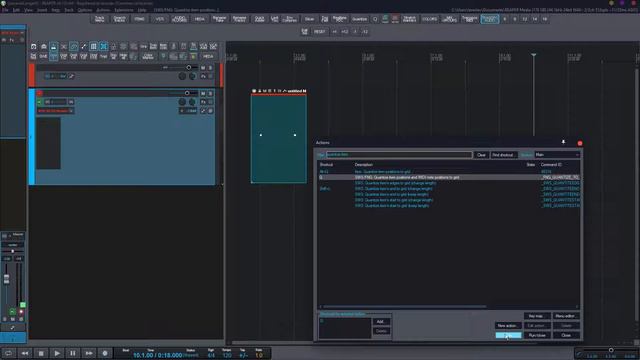Close the Actions window with red button

coord(580,143)
